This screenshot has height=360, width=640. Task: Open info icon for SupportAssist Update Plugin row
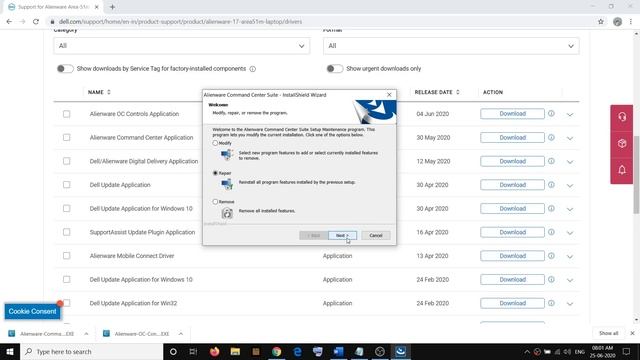[551, 232]
